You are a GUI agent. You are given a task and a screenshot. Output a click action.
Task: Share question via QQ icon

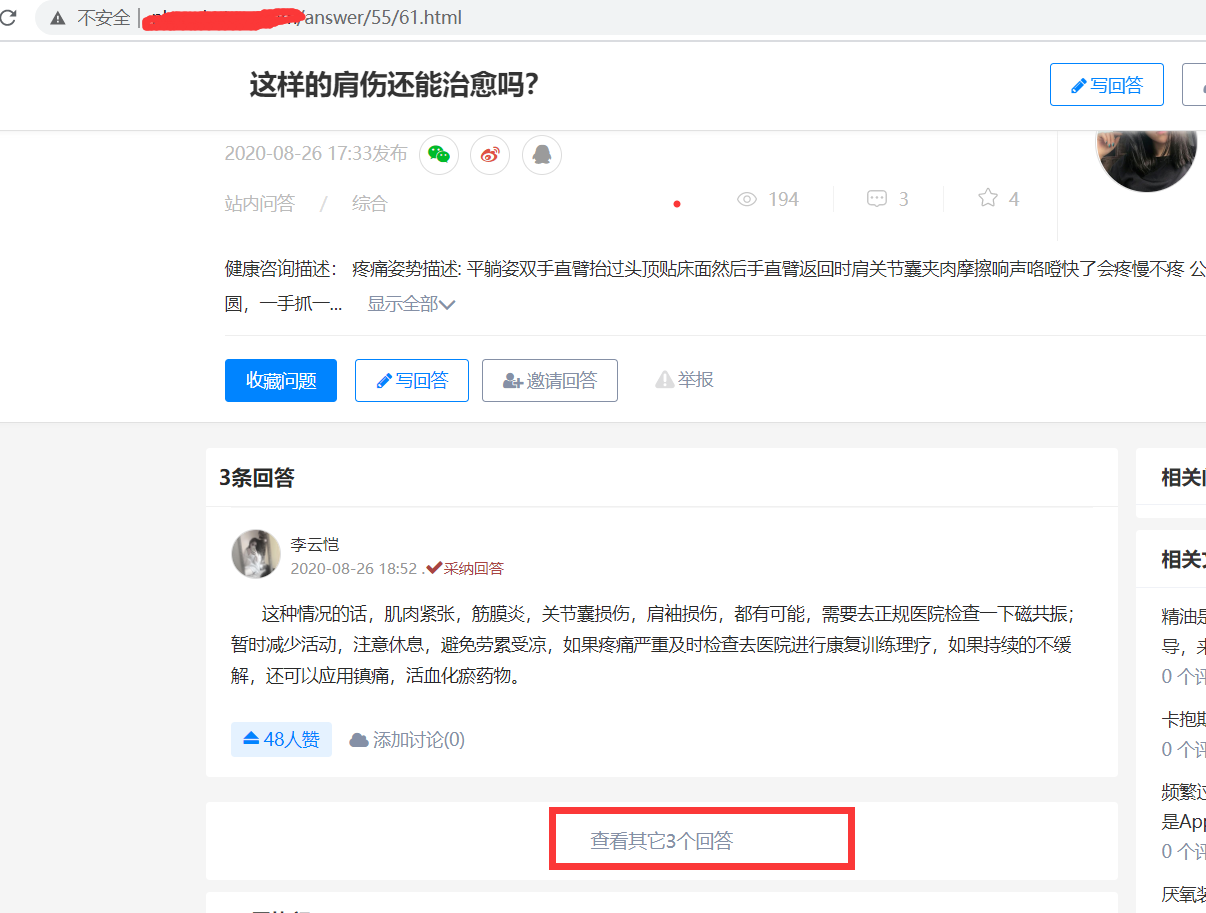(x=542, y=154)
